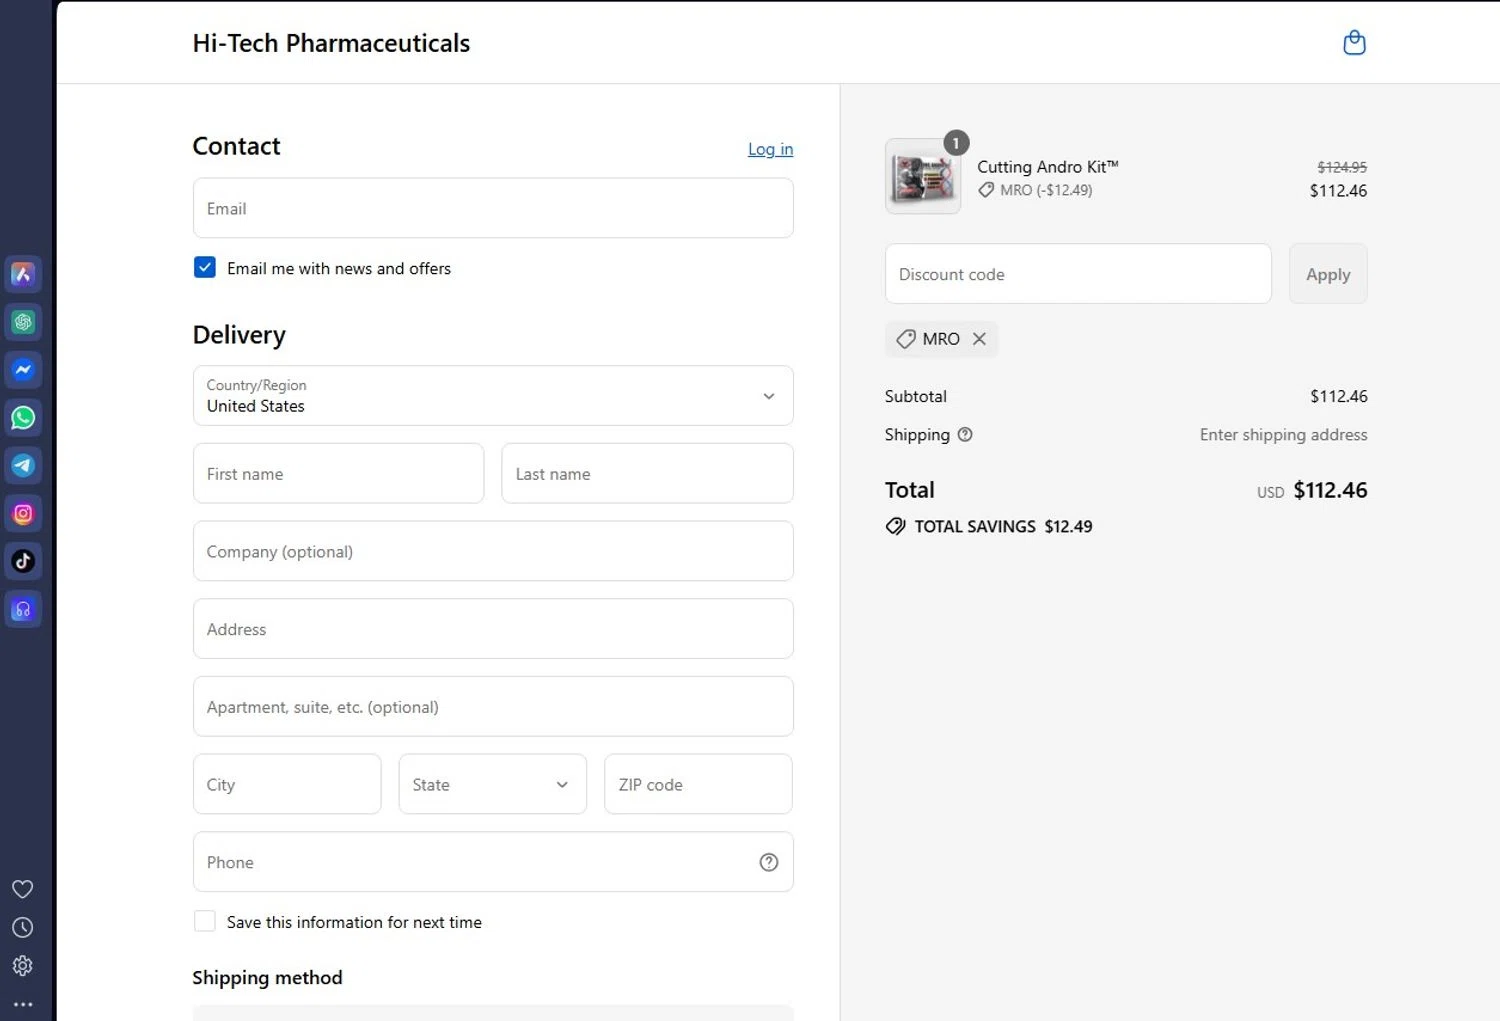Open the Country/Region dropdown
Screen dimensions: 1500x1021
[493, 396]
